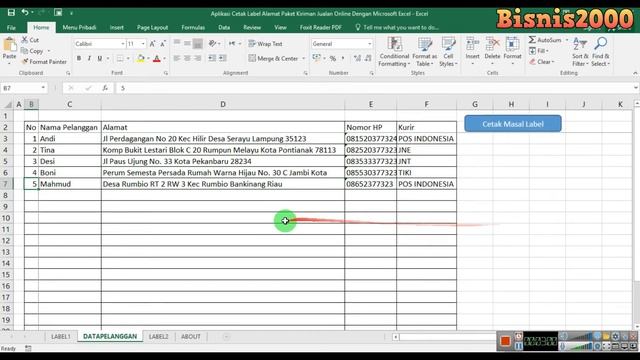The width and height of the screenshot is (640, 360).
Task: Increase decimal places
Action: click(x=357, y=58)
